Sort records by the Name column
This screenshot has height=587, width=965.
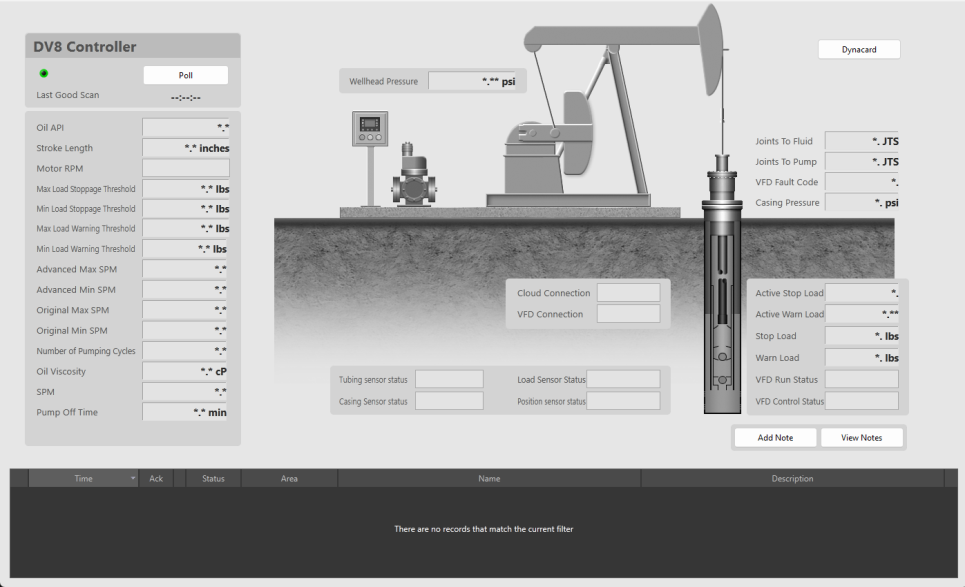[489, 478]
